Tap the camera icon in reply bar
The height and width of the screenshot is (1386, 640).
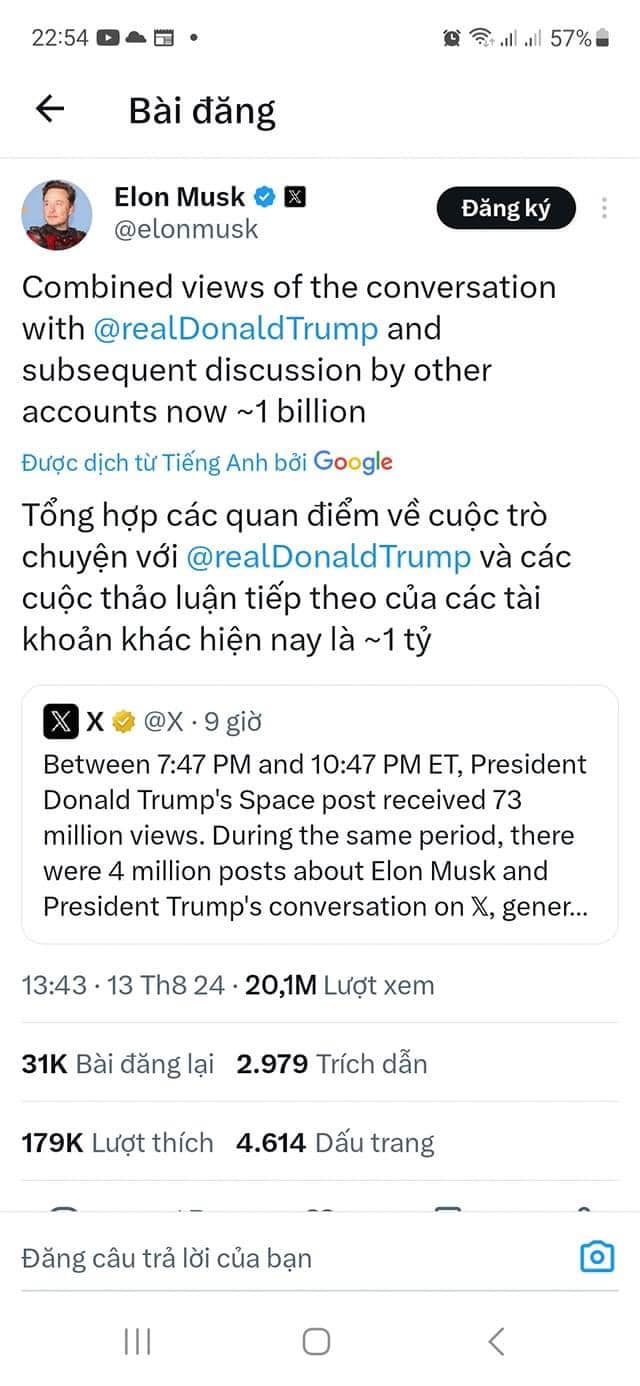tap(597, 1257)
